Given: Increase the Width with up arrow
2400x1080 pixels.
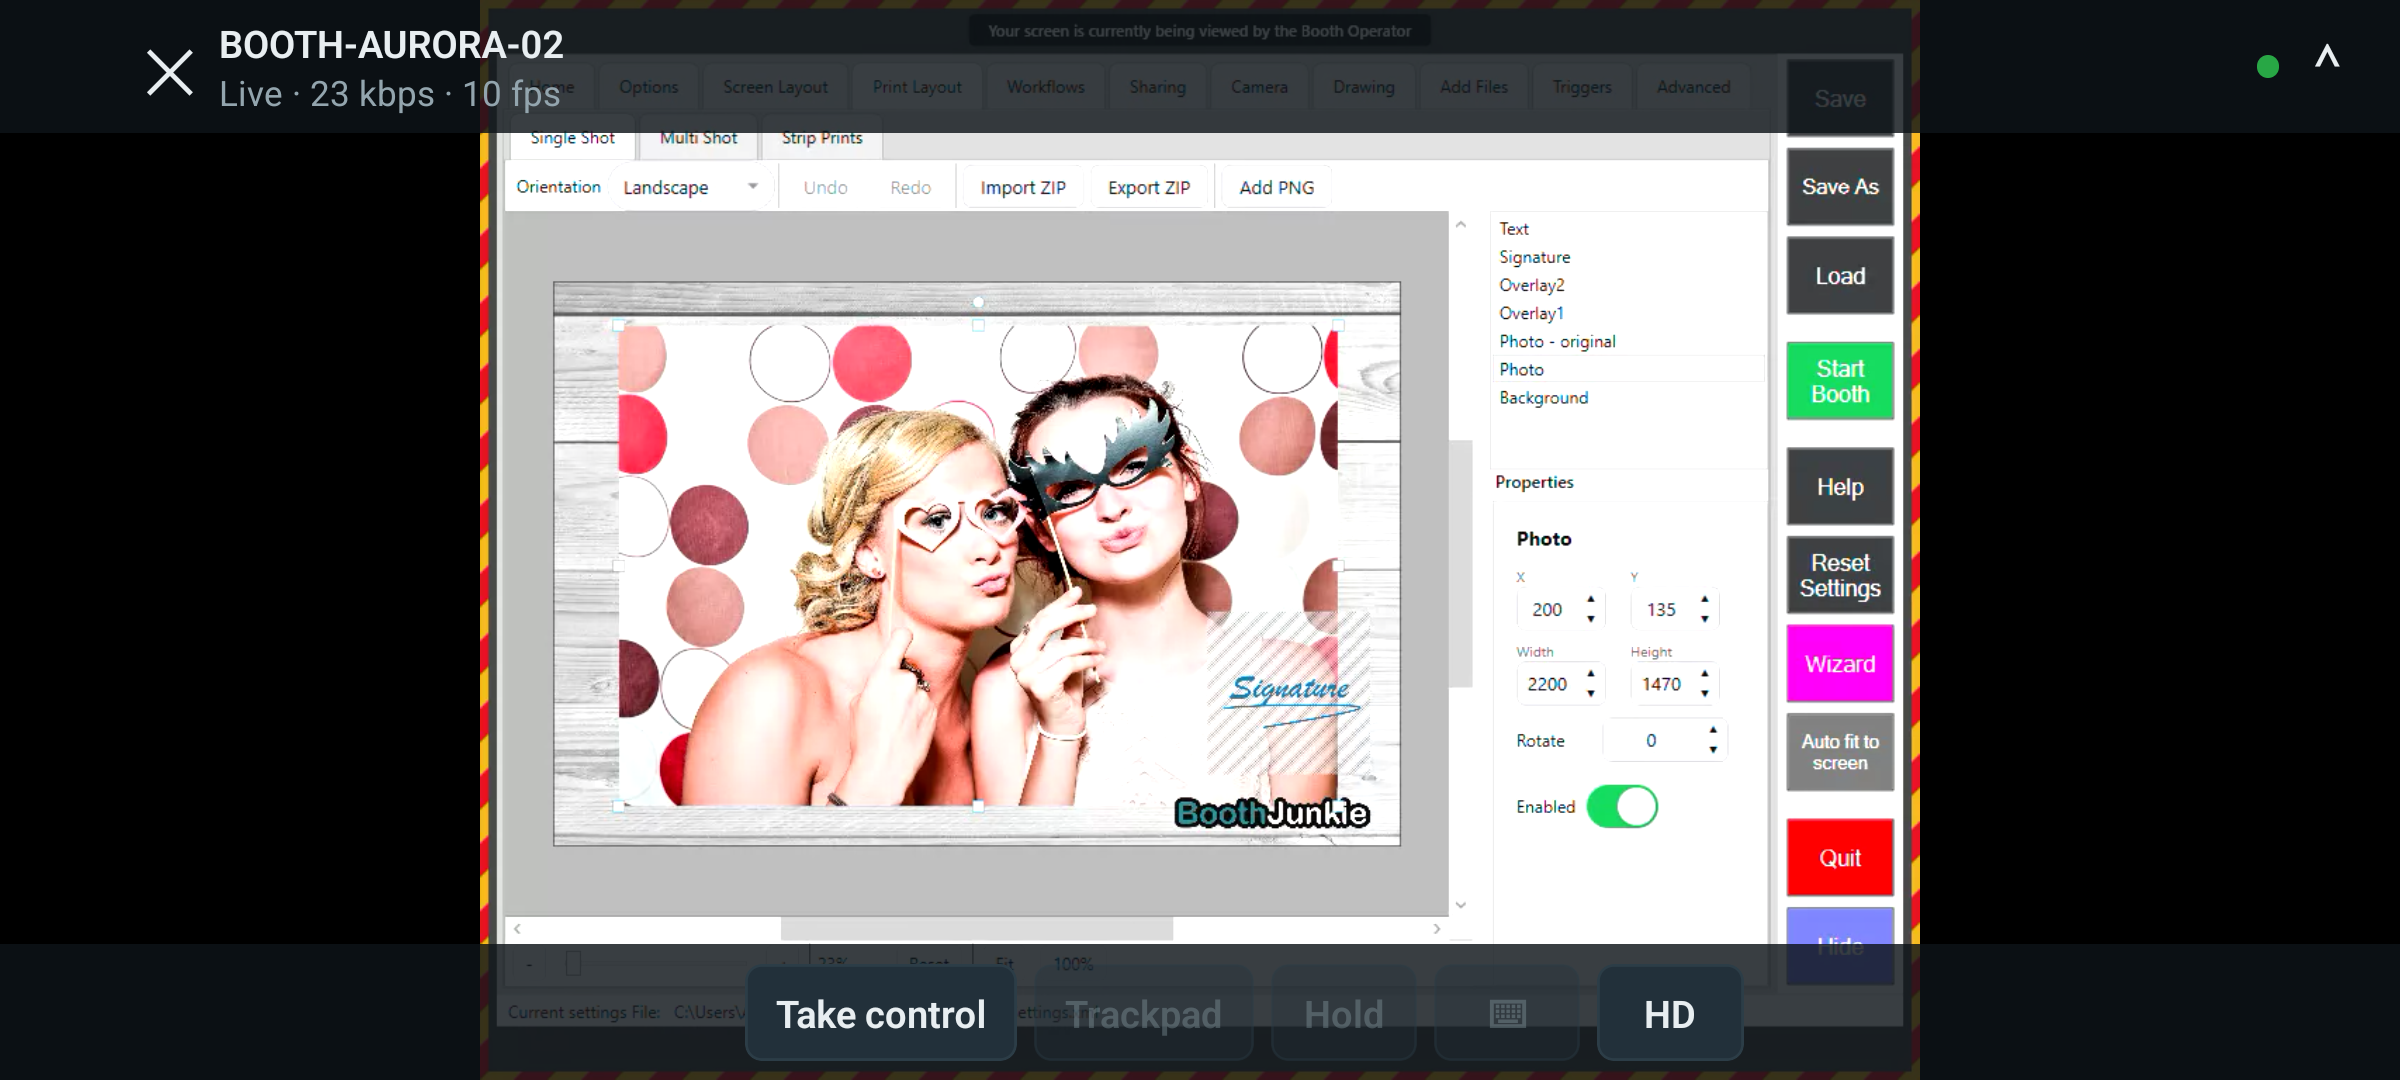Looking at the screenshot, I should [1590, 674].
